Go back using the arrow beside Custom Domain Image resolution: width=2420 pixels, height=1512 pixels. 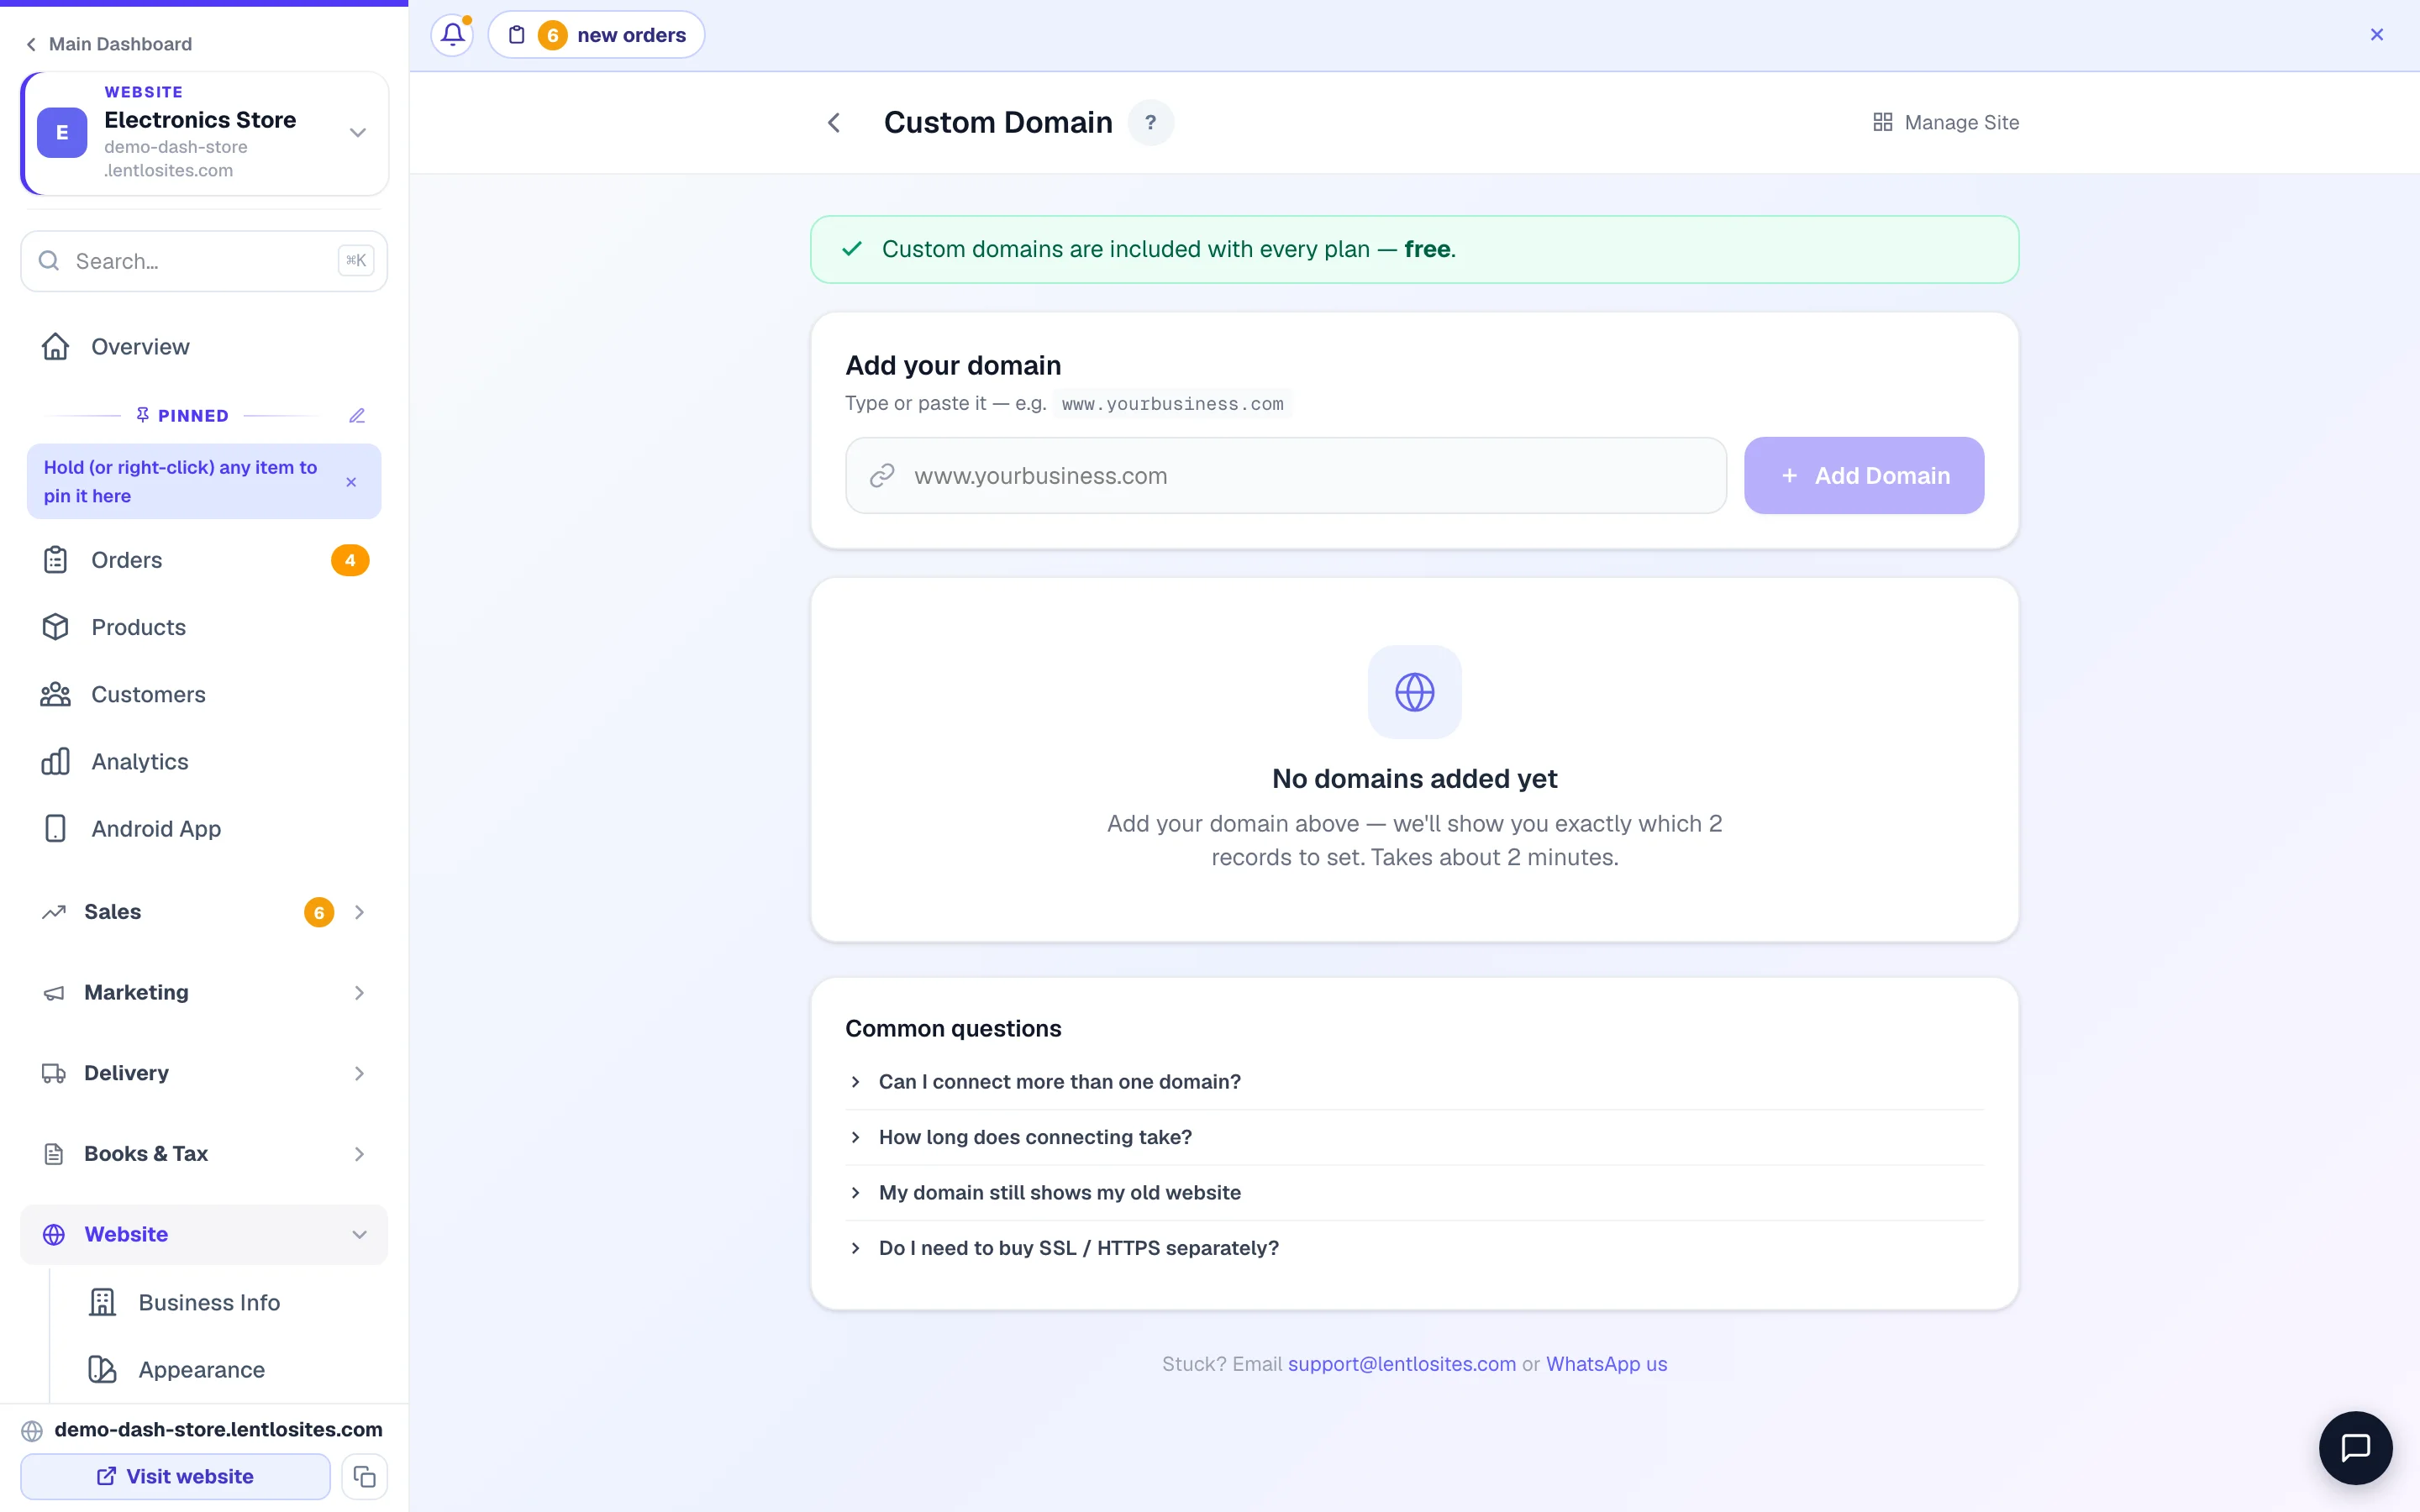tap(834, 122)
